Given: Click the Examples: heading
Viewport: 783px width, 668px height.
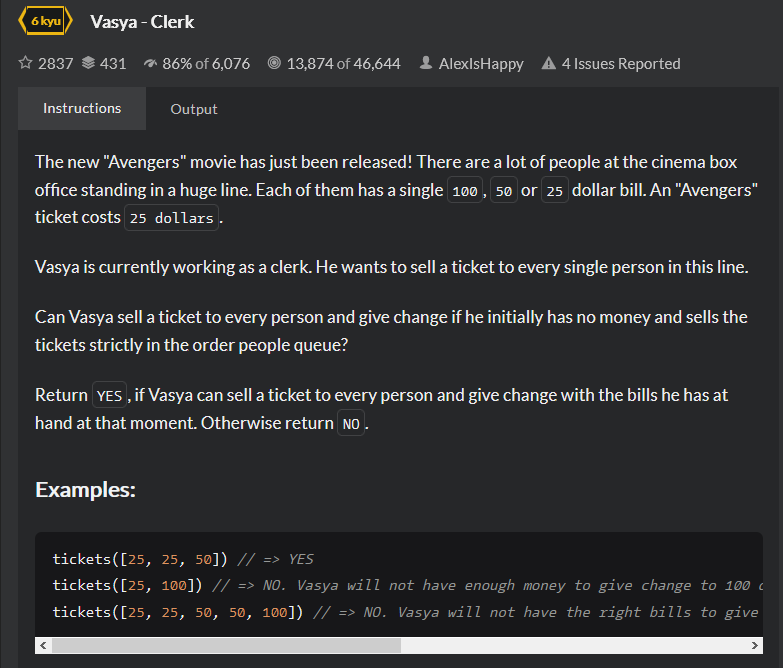Looking at the screenshot, I should [x=85, y=490].
